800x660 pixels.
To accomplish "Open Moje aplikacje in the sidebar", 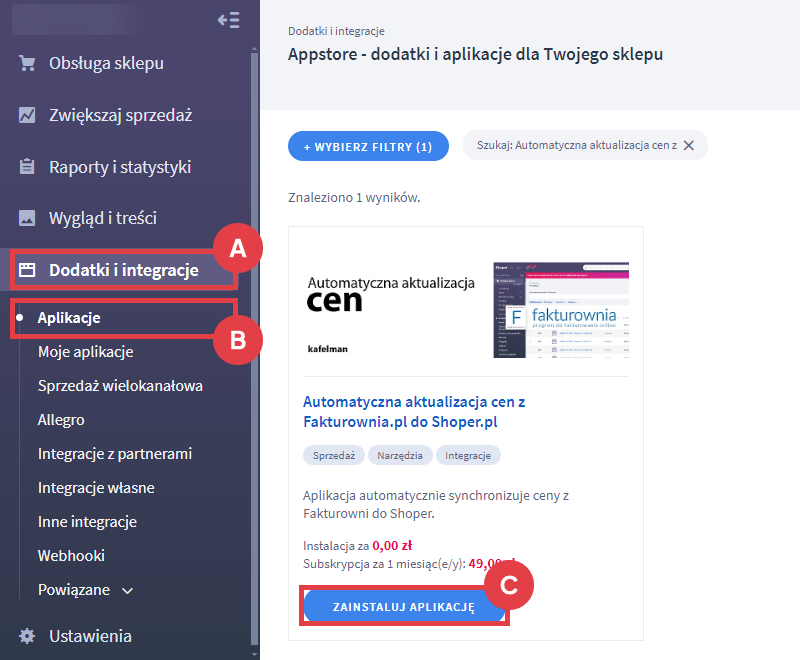I will (86, 352).
